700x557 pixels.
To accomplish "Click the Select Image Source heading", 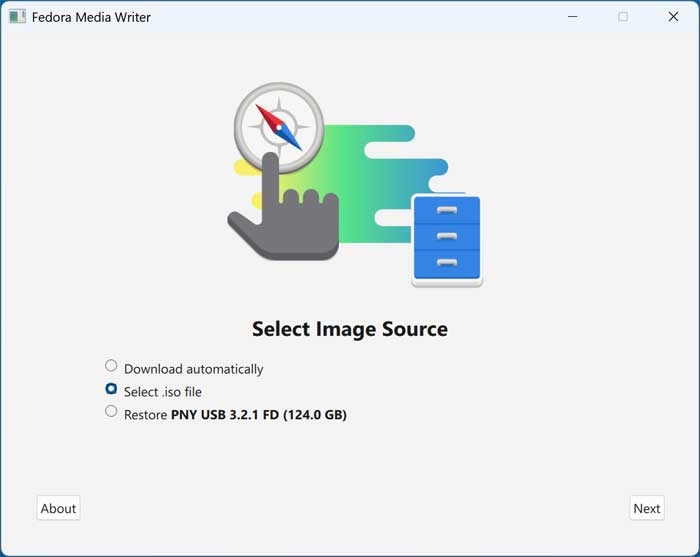I will pyautogui.click(x=350, y=329).
